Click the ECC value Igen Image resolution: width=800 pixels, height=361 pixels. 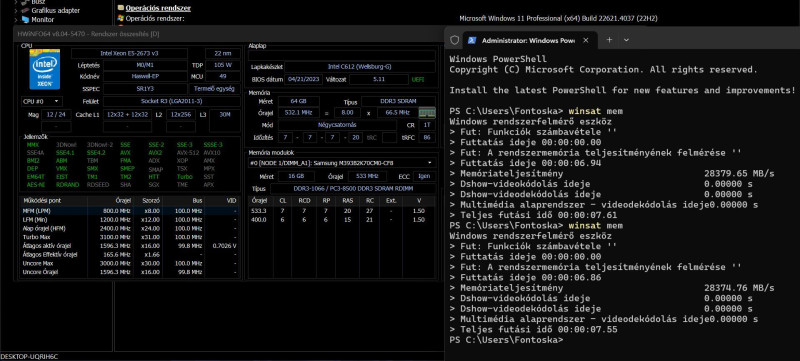point(424,176)
